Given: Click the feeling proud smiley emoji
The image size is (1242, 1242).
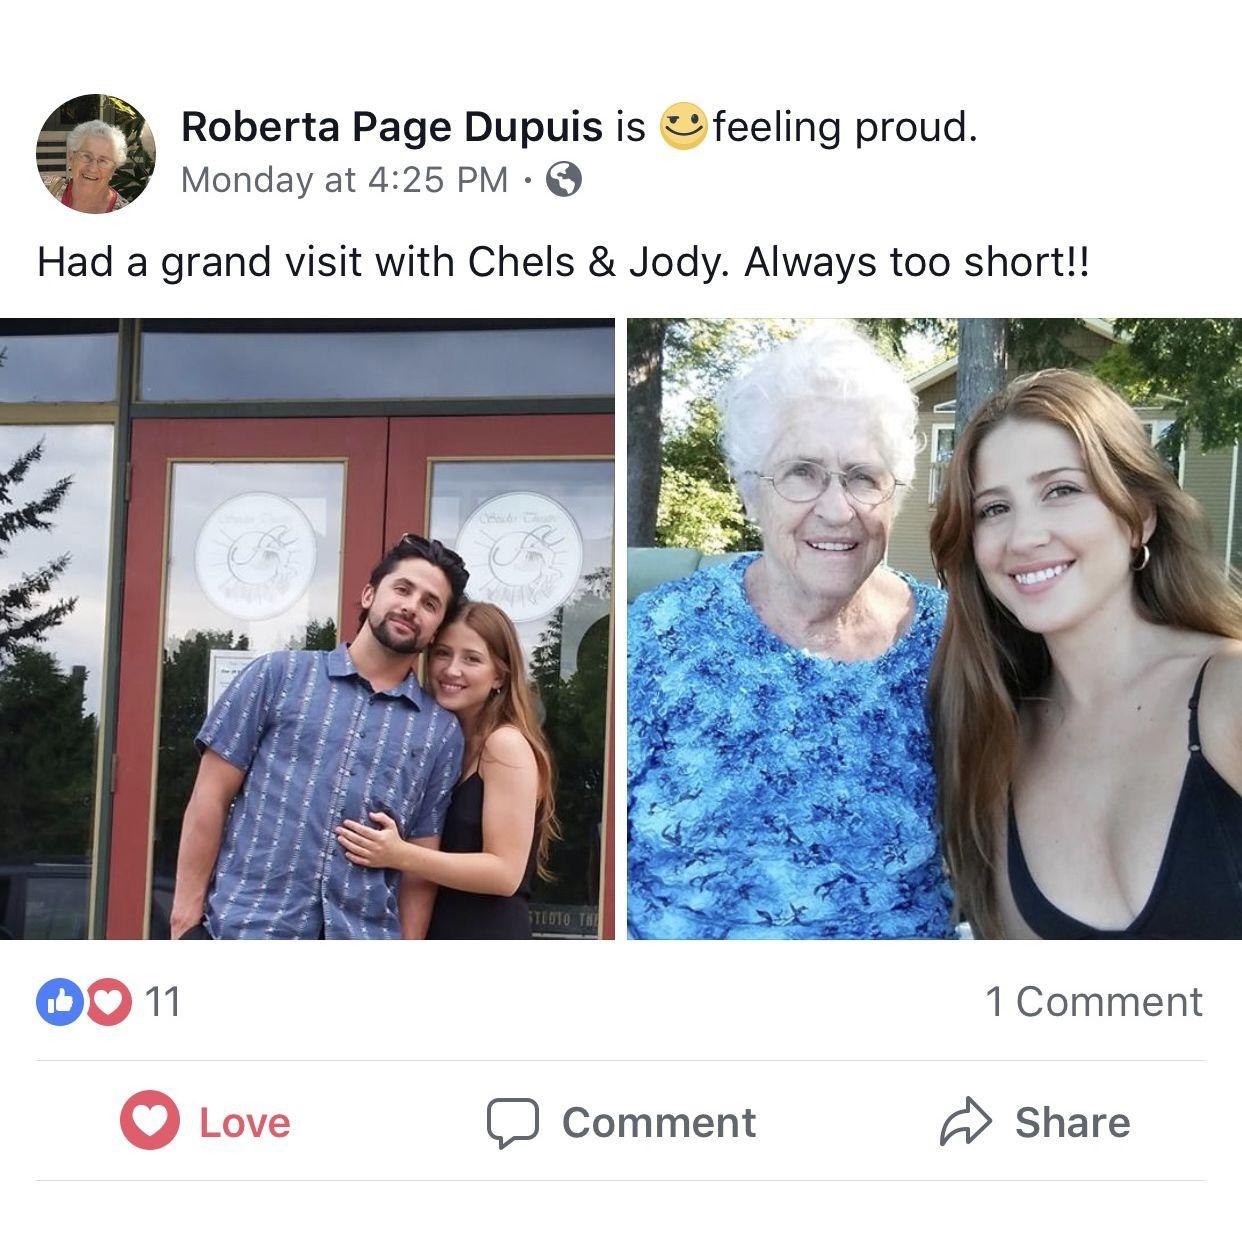Looking at the screenshot, I should click(683, 127).
